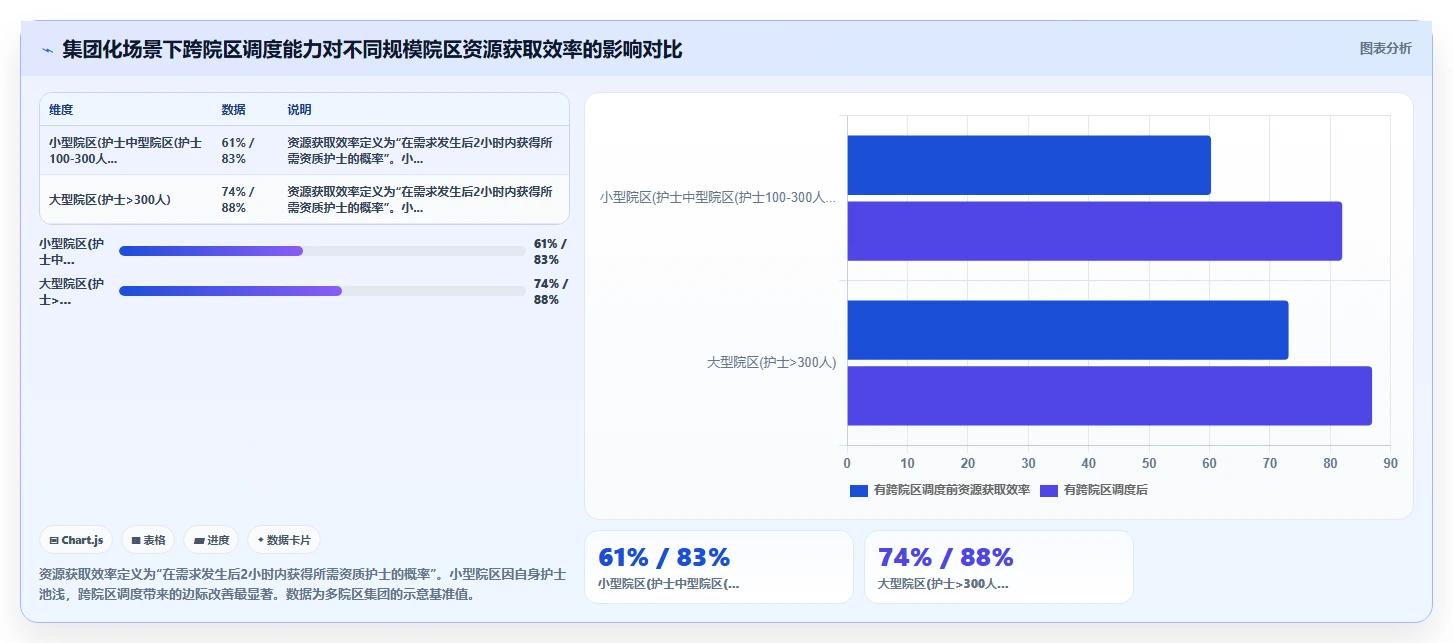Image resolution: width=1453 pixels, height=643 pixels.
Task: Click the 说明 text in the 大型院区 table row
Action: pyautogui.click(x=420, y=200)
